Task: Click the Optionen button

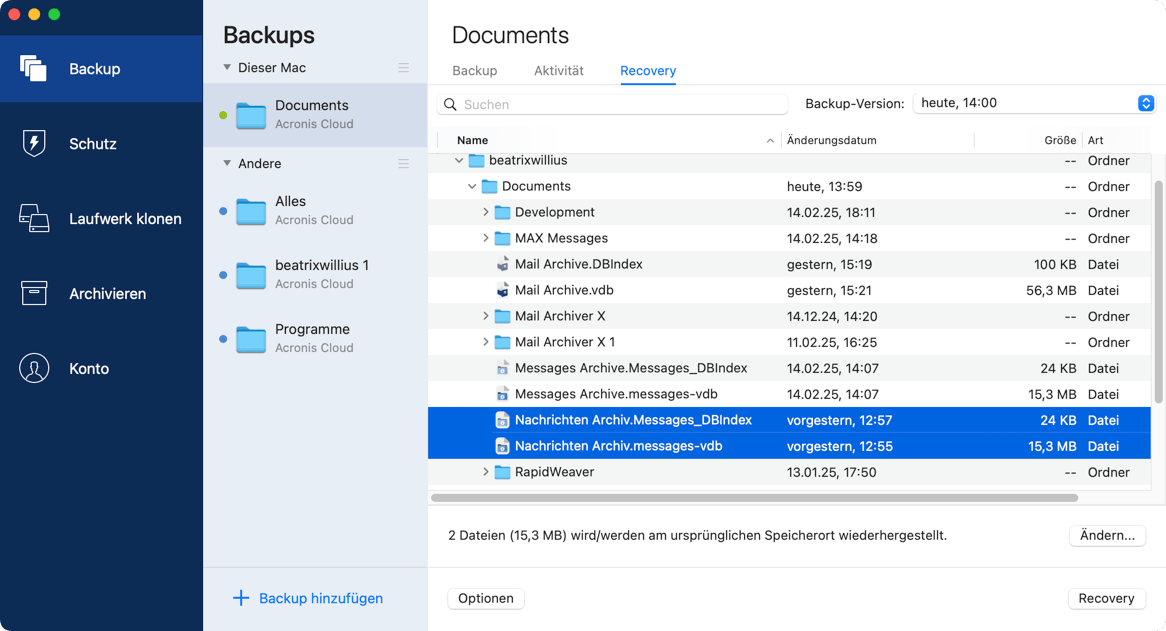Action: 486,598
